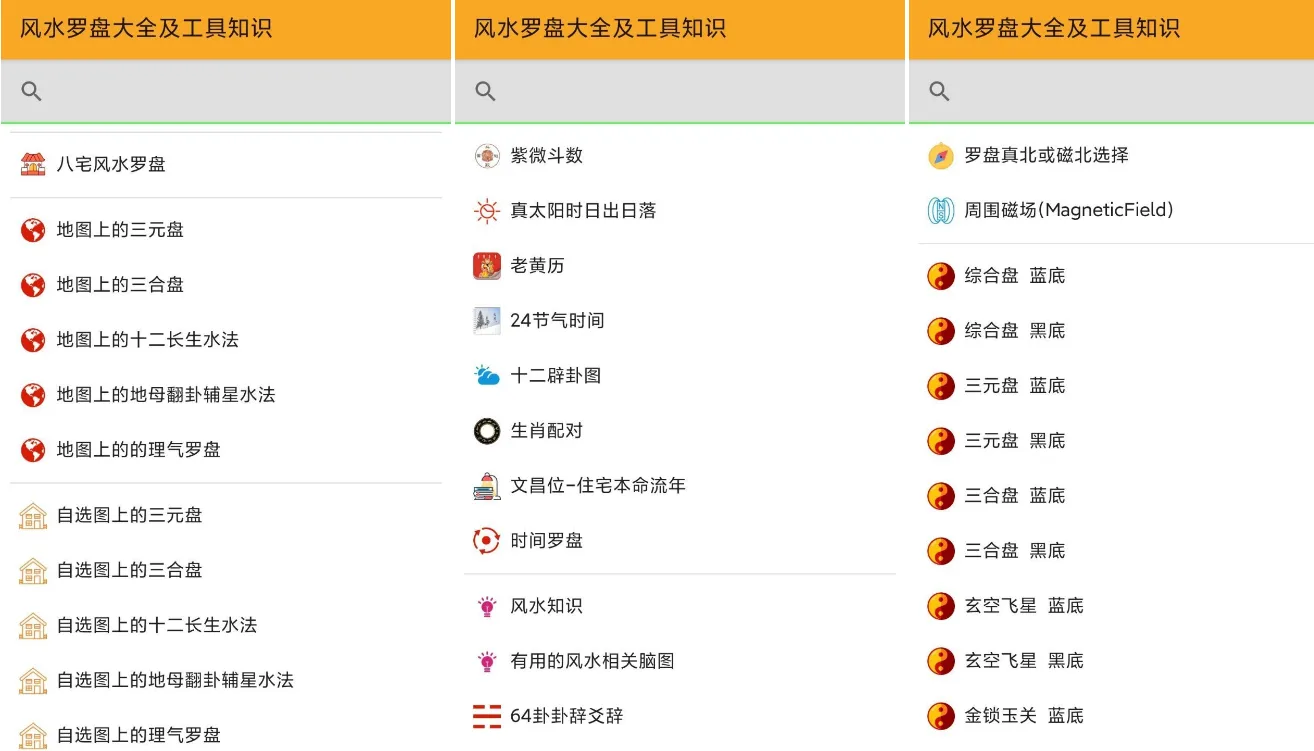Click the search field in the middle panel
Screen dimensions: 1314x751
(690, 92)
